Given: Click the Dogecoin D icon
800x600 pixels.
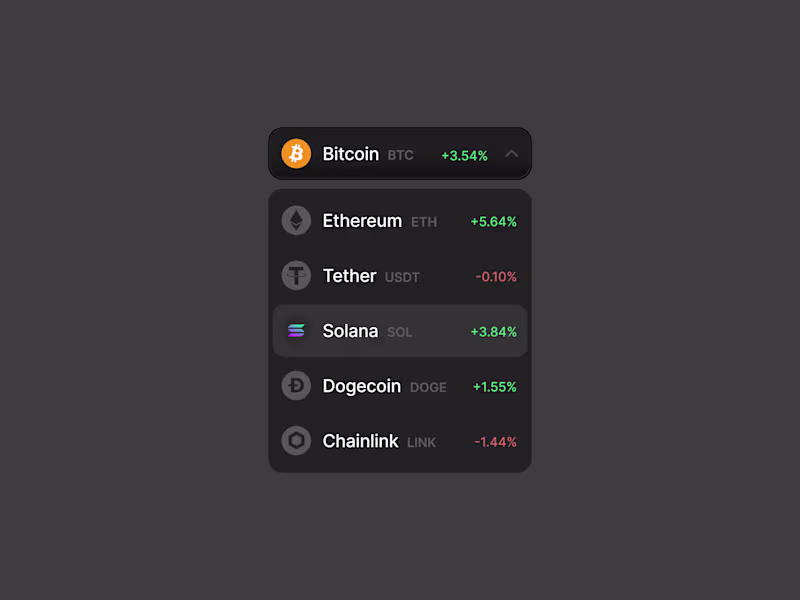Looking at the screenshot, I should [x=296, y=386].
